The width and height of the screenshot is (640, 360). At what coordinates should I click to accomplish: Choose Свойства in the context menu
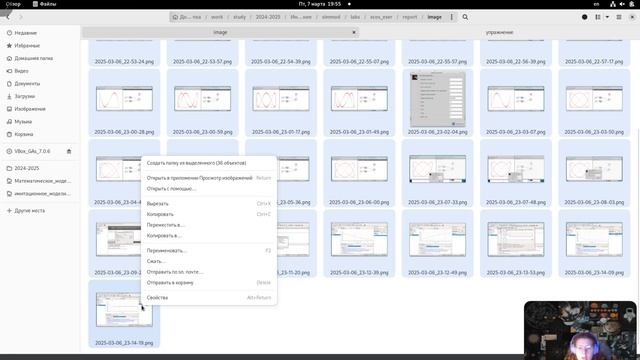(209, 298)
